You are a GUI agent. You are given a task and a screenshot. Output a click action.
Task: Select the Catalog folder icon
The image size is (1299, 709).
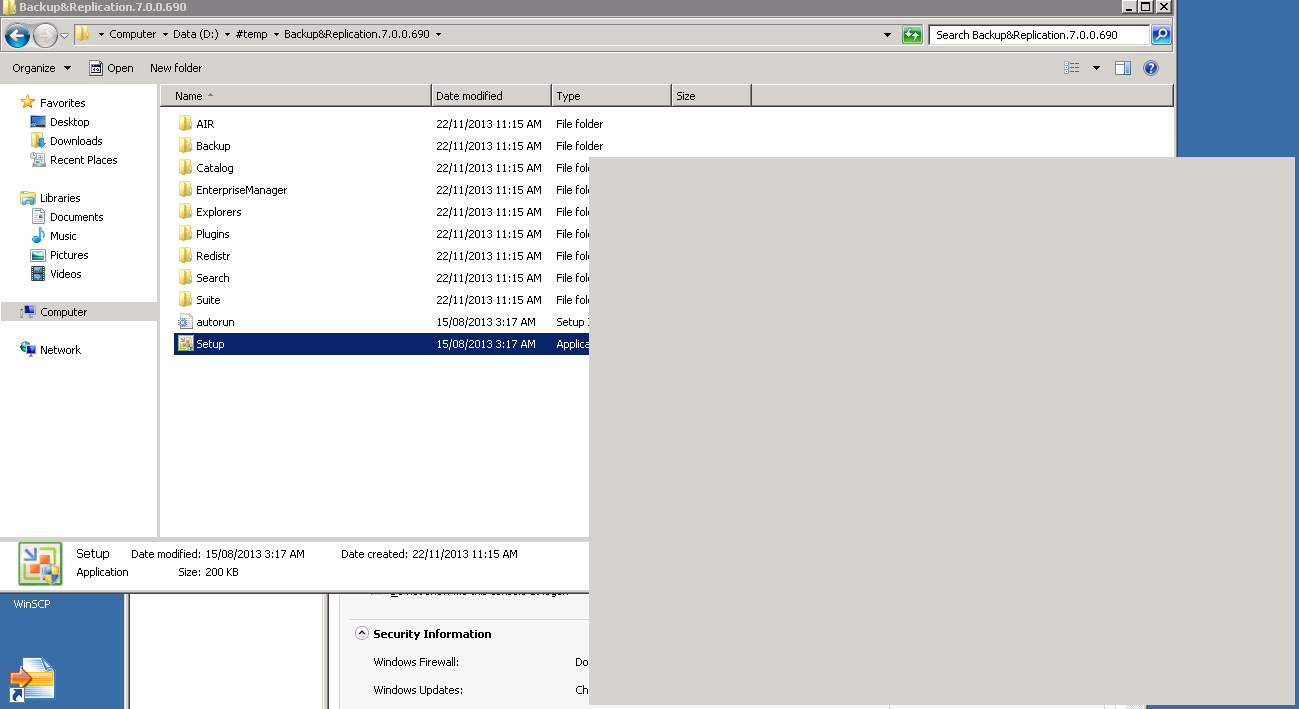185,168
